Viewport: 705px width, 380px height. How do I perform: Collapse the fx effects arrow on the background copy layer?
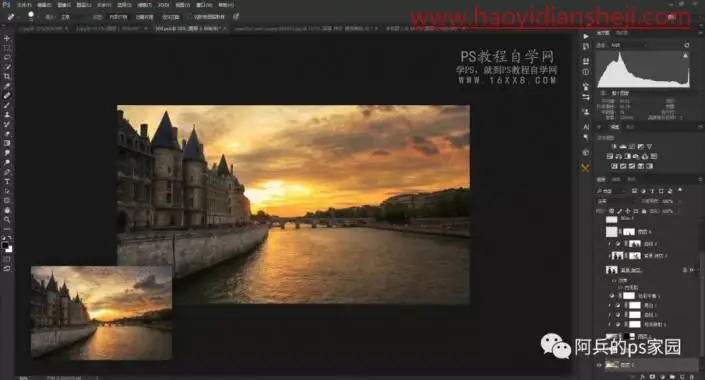697,270
